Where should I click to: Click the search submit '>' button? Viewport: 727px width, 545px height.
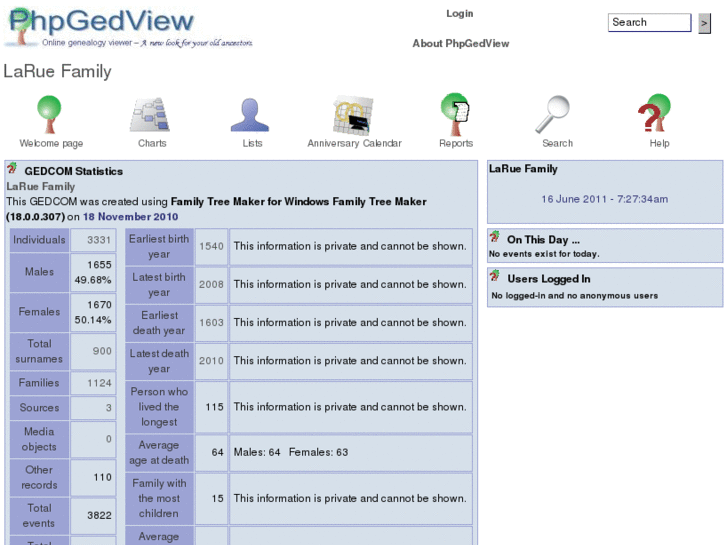[x=704, y=23]
